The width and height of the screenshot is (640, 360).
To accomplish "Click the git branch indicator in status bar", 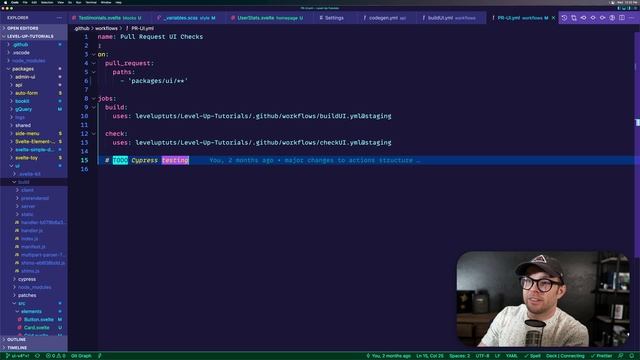I will point(18,356).
